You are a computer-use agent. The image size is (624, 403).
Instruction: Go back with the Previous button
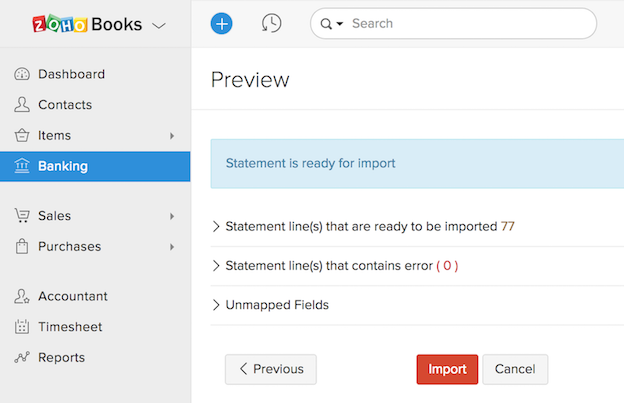(x=270, y=369)
